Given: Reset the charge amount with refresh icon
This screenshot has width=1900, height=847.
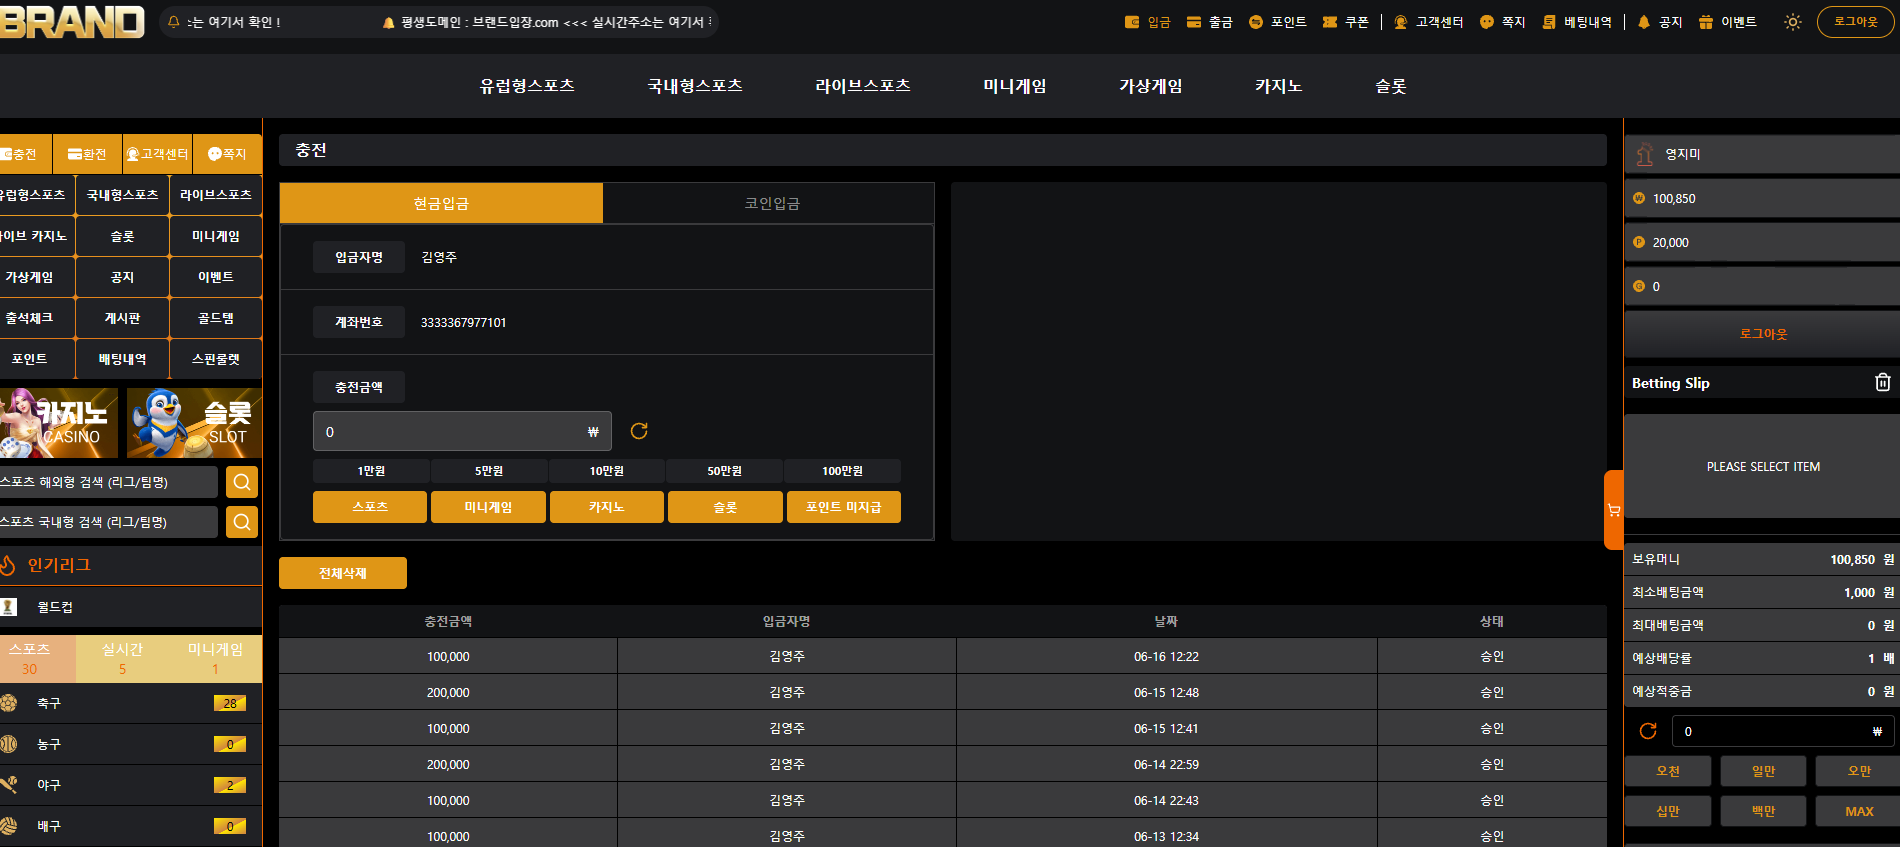Looking at the screenshot, I should coord(639,431).
